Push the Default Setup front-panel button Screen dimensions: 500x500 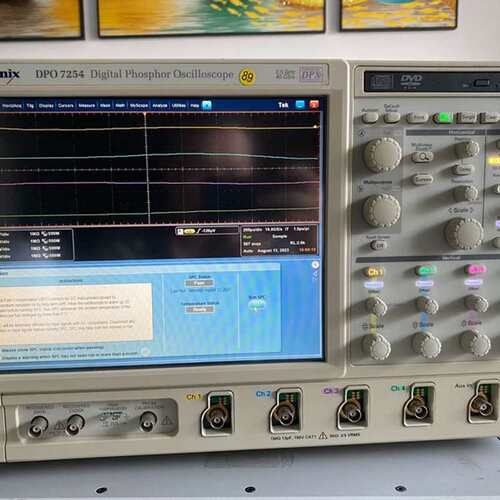(392, 117)
